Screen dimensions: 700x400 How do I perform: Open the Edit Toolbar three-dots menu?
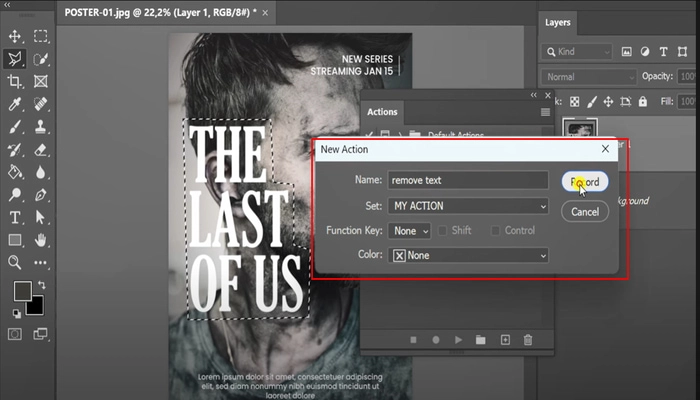pos(41,262)
